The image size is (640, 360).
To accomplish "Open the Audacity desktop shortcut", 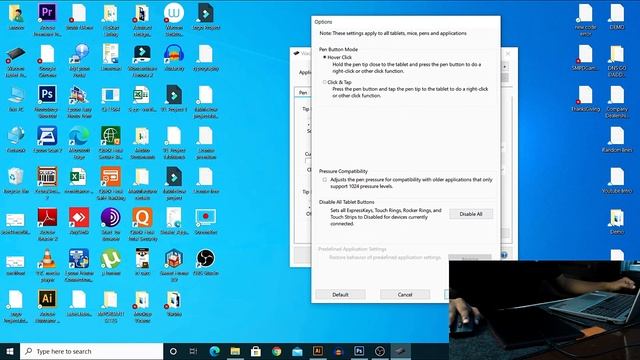I will pyautogui.click(x=174, y=57).
